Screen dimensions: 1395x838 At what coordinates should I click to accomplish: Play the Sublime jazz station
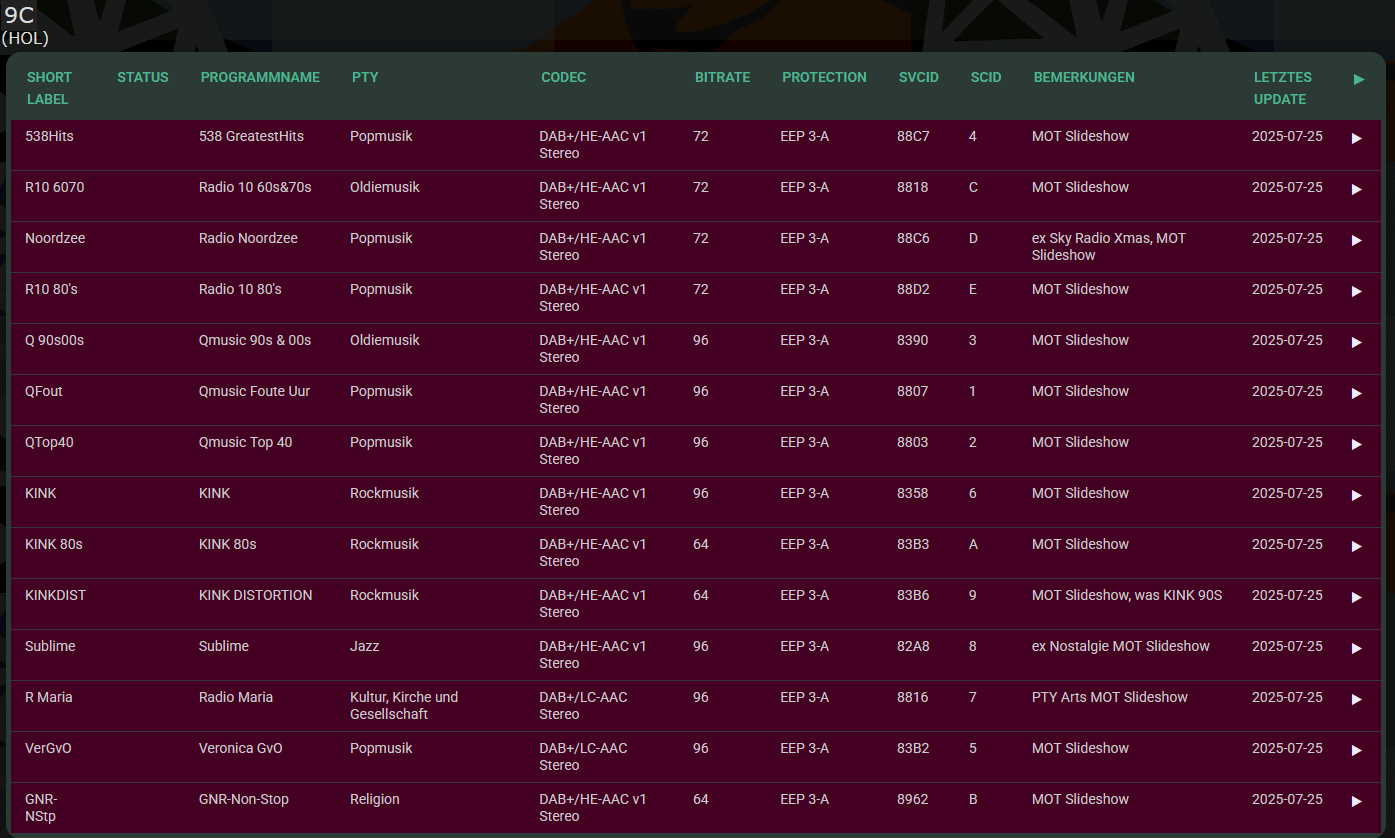(x=1356, y=648)
